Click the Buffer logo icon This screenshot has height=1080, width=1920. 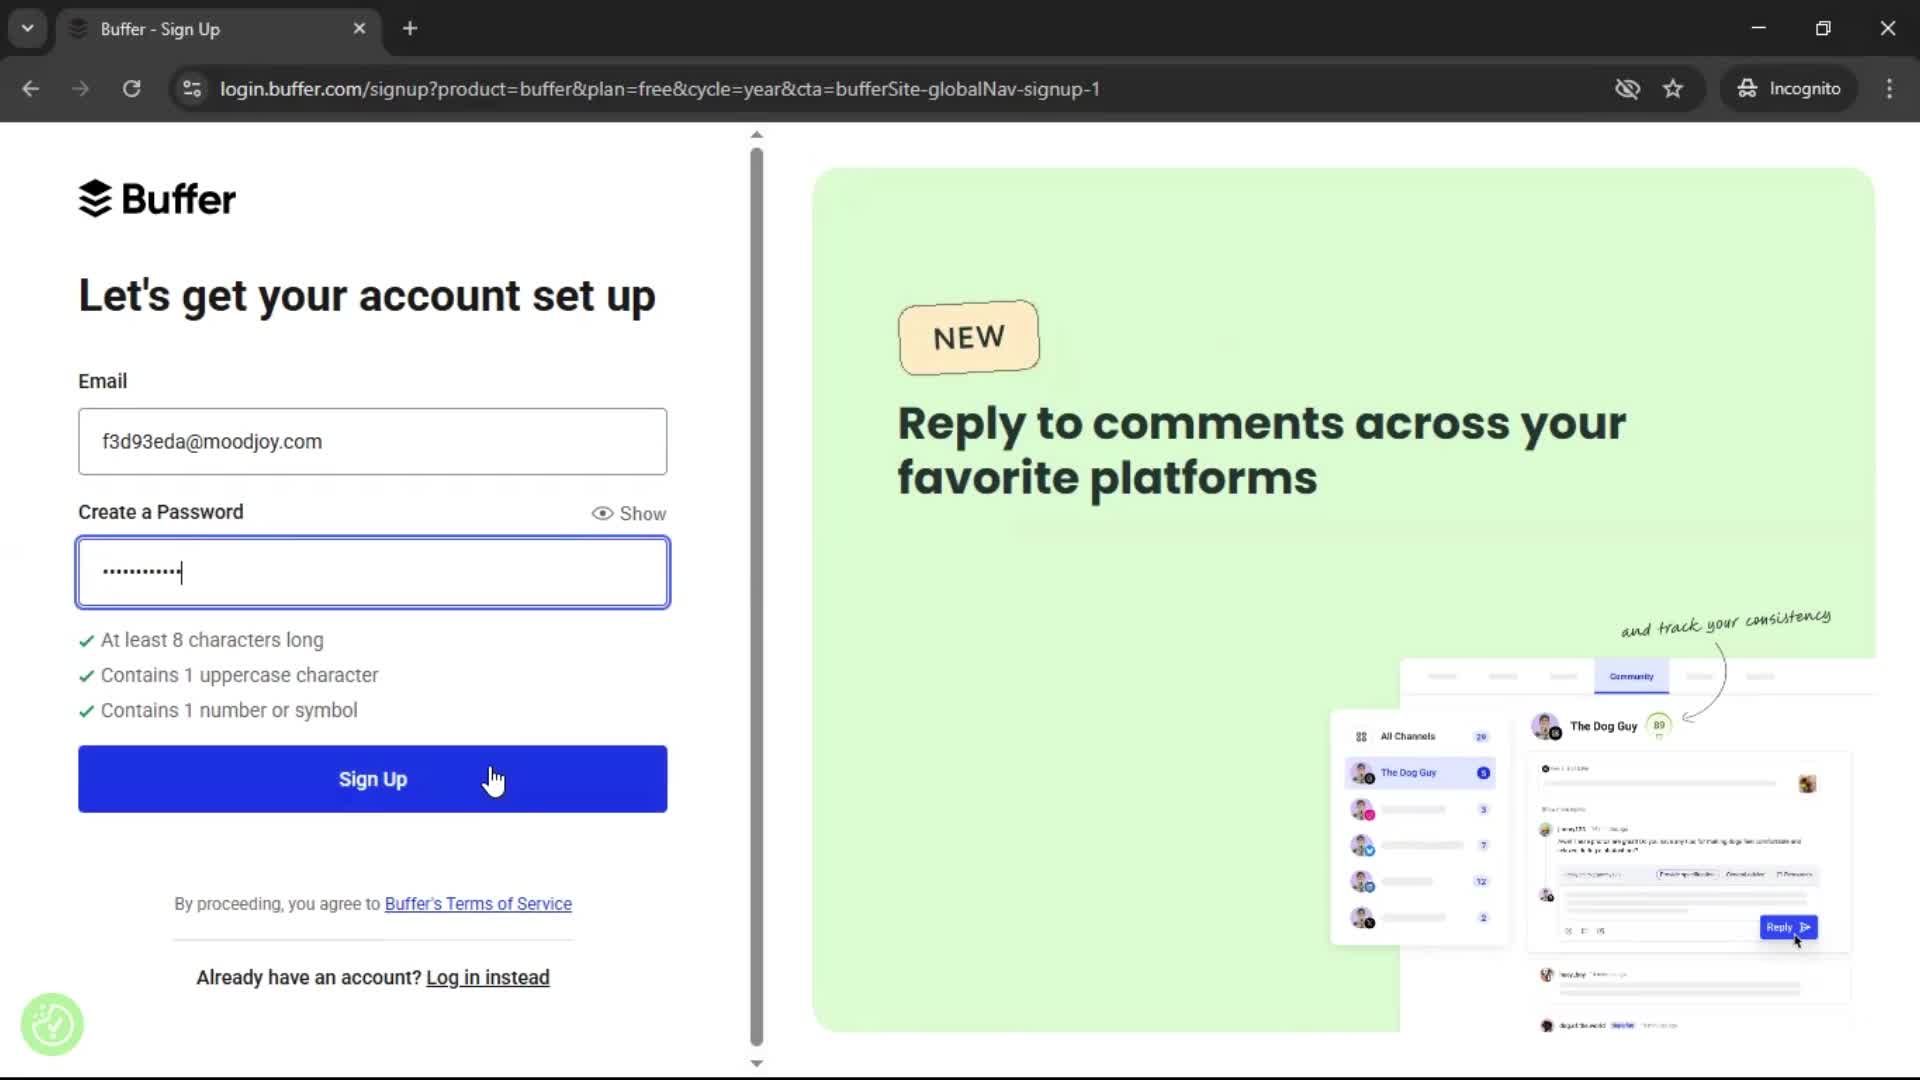click(x=95, y=198)
